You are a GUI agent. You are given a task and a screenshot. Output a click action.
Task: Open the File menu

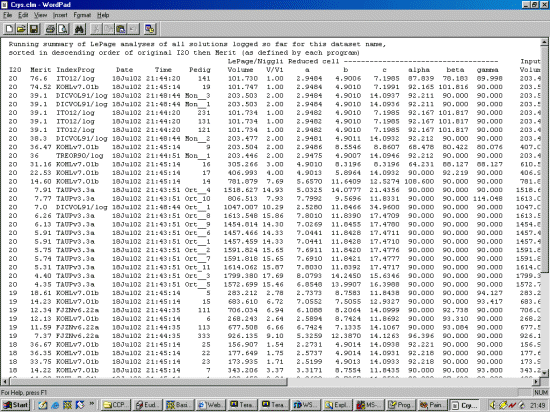point(7,15)
